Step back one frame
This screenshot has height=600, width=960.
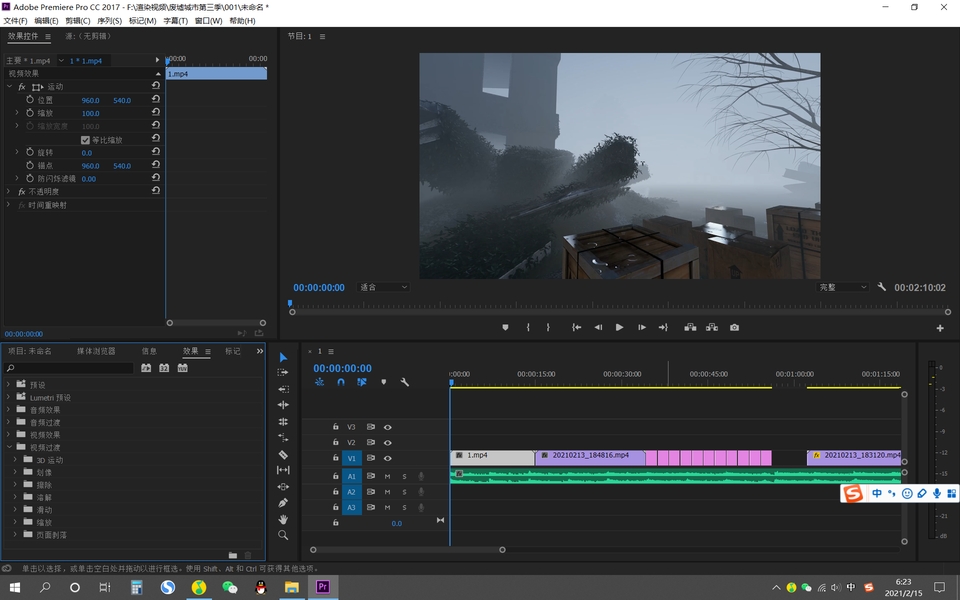(x=598, y=328)
